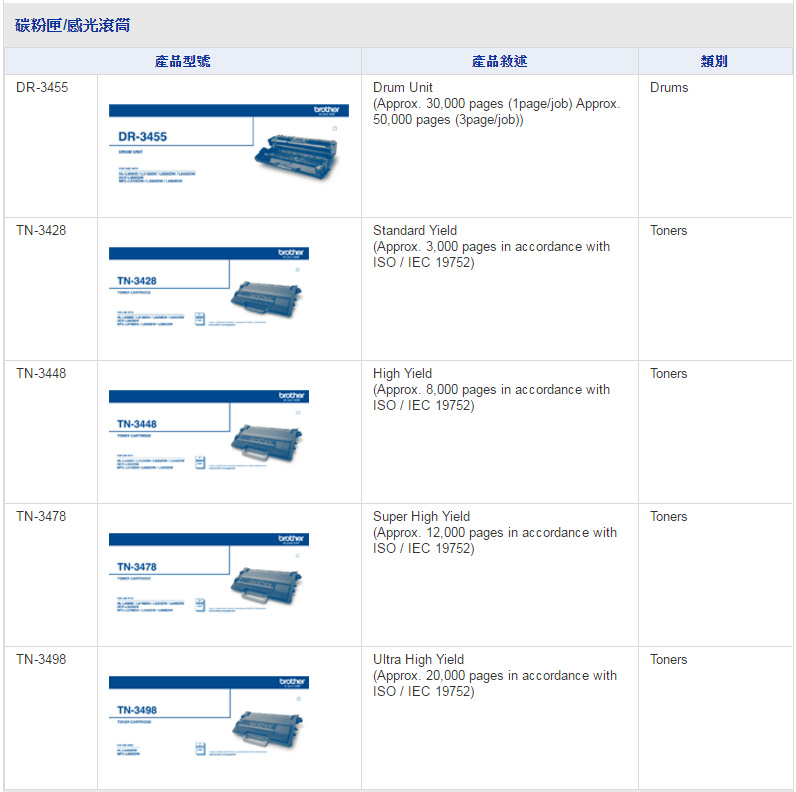Click the Standard Yield description text
This screenshot has width=796, height=792.
coord(491,247)
